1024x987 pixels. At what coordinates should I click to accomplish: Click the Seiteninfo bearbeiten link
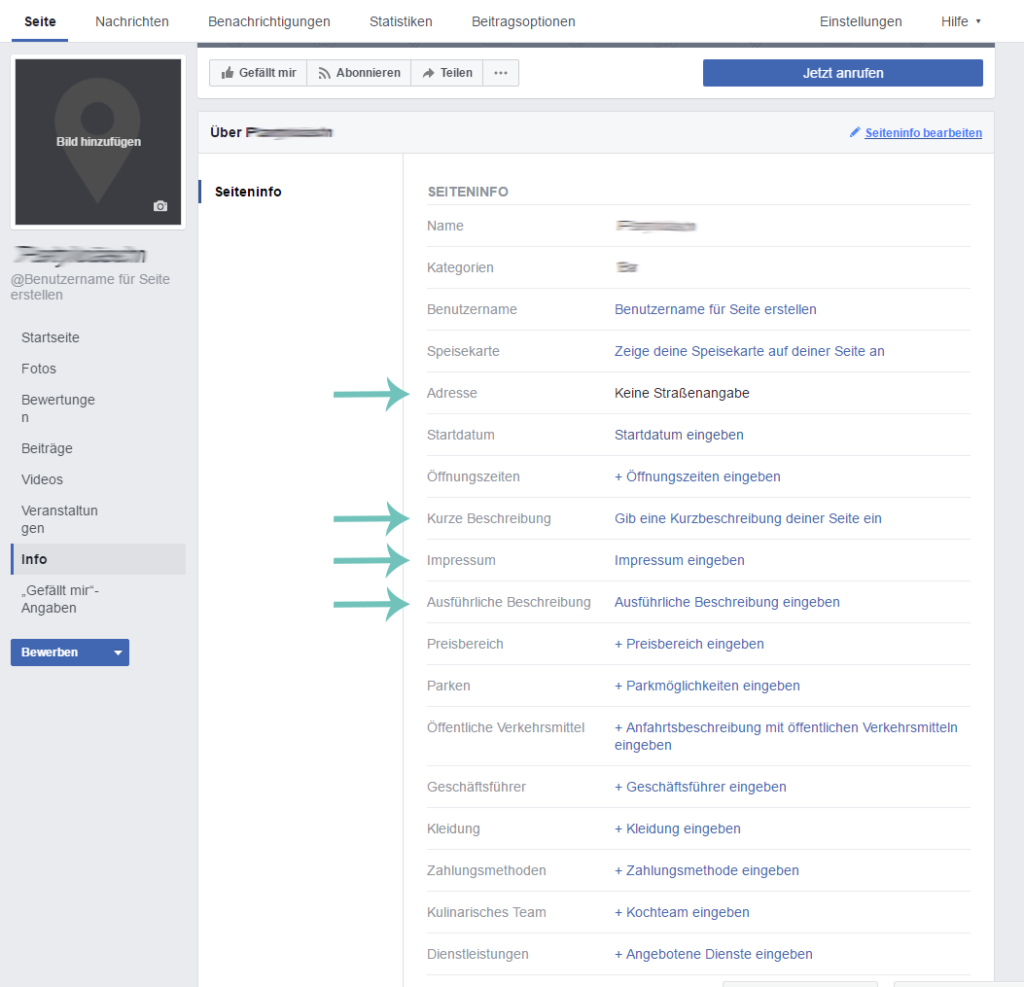(923, 133)
